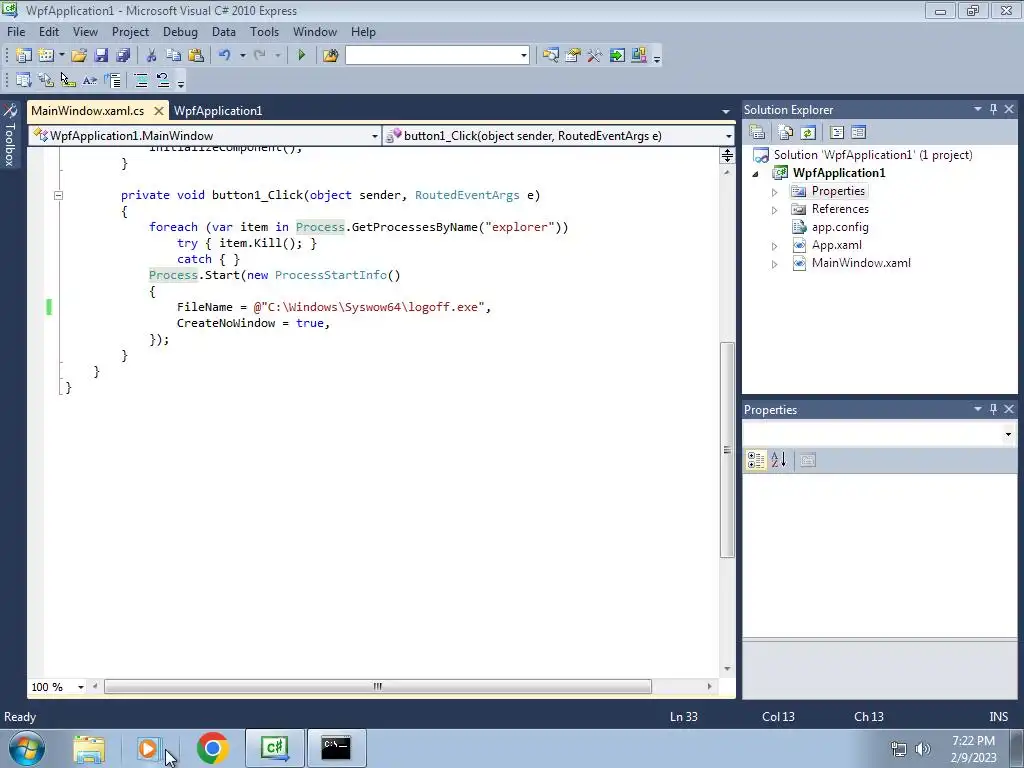The image size is (1024, 768).
Task: Select app.config in Solution Explorer
Action: (x=840, y=227)
